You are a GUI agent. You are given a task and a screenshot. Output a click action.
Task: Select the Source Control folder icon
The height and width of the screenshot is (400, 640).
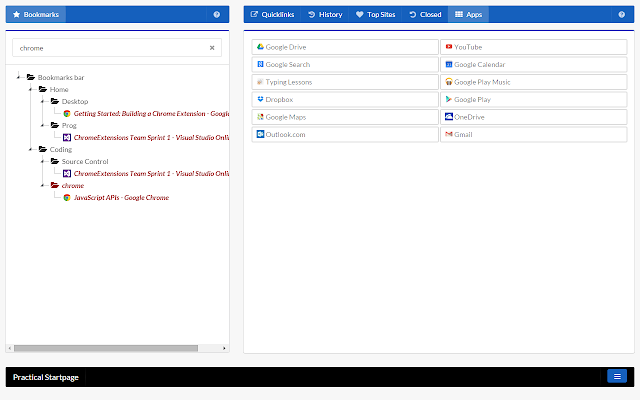[55, 161]
